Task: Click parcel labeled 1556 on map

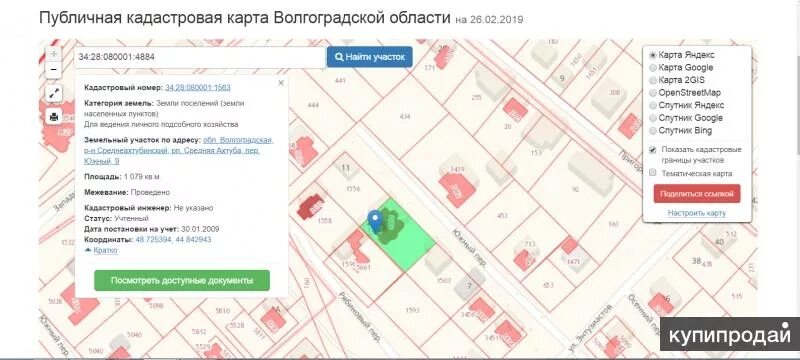Action: [353, 189]
